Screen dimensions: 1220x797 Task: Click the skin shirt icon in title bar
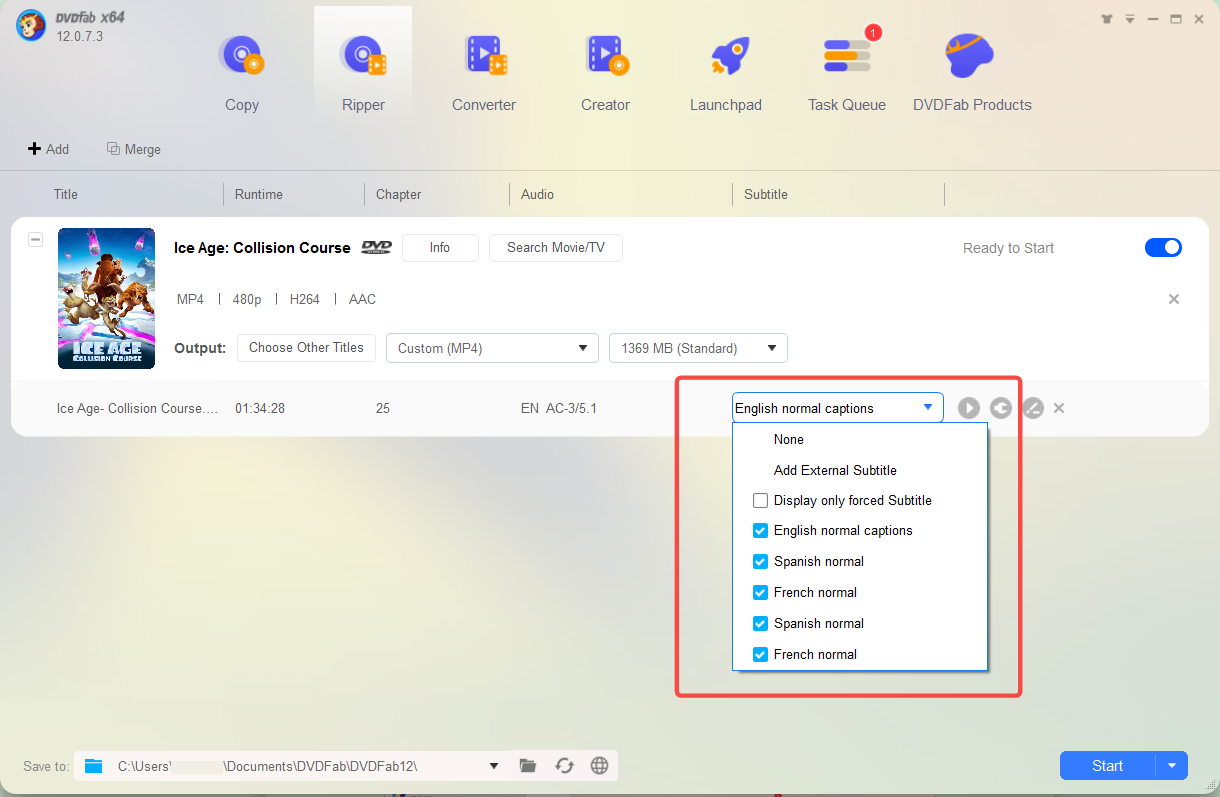tap(1107, 19)
